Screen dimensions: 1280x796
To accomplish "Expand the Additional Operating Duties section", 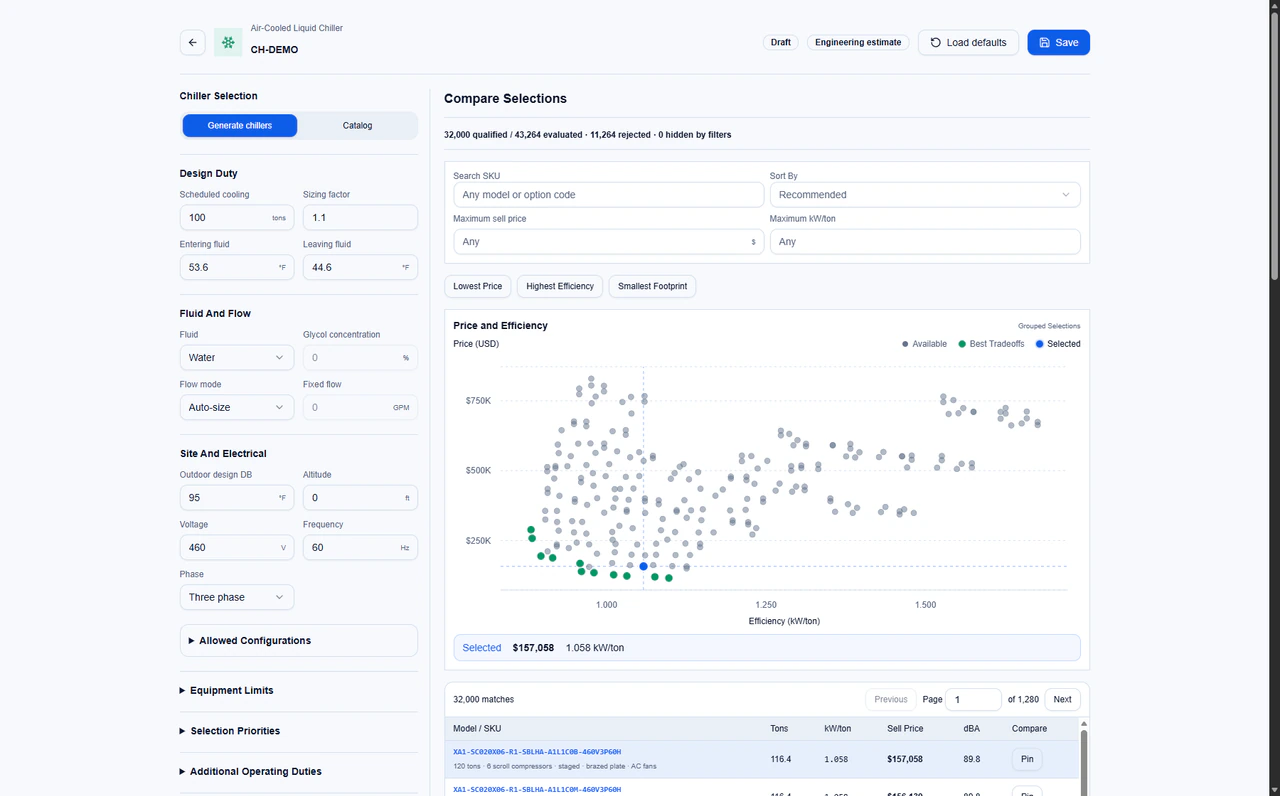I will 299,772.
